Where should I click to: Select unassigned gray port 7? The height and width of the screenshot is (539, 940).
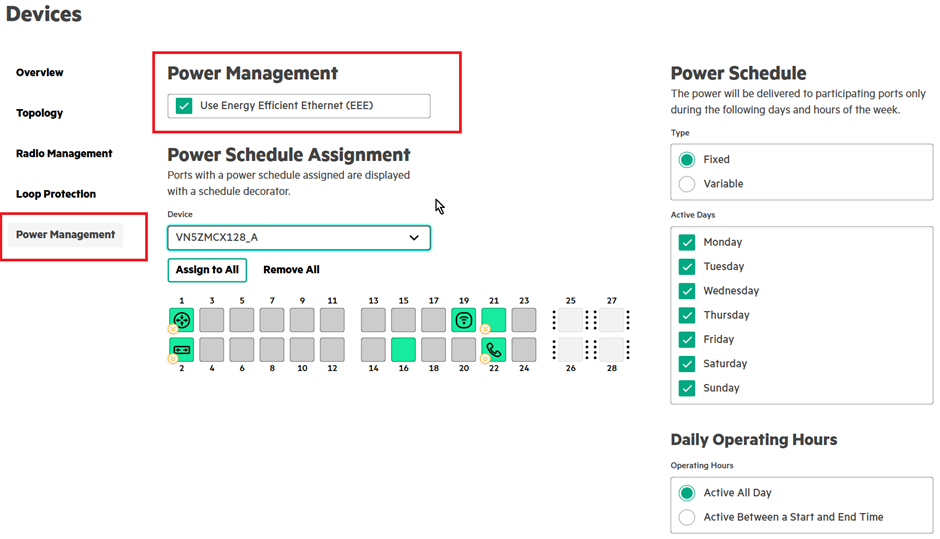click(x=272, y=320)
